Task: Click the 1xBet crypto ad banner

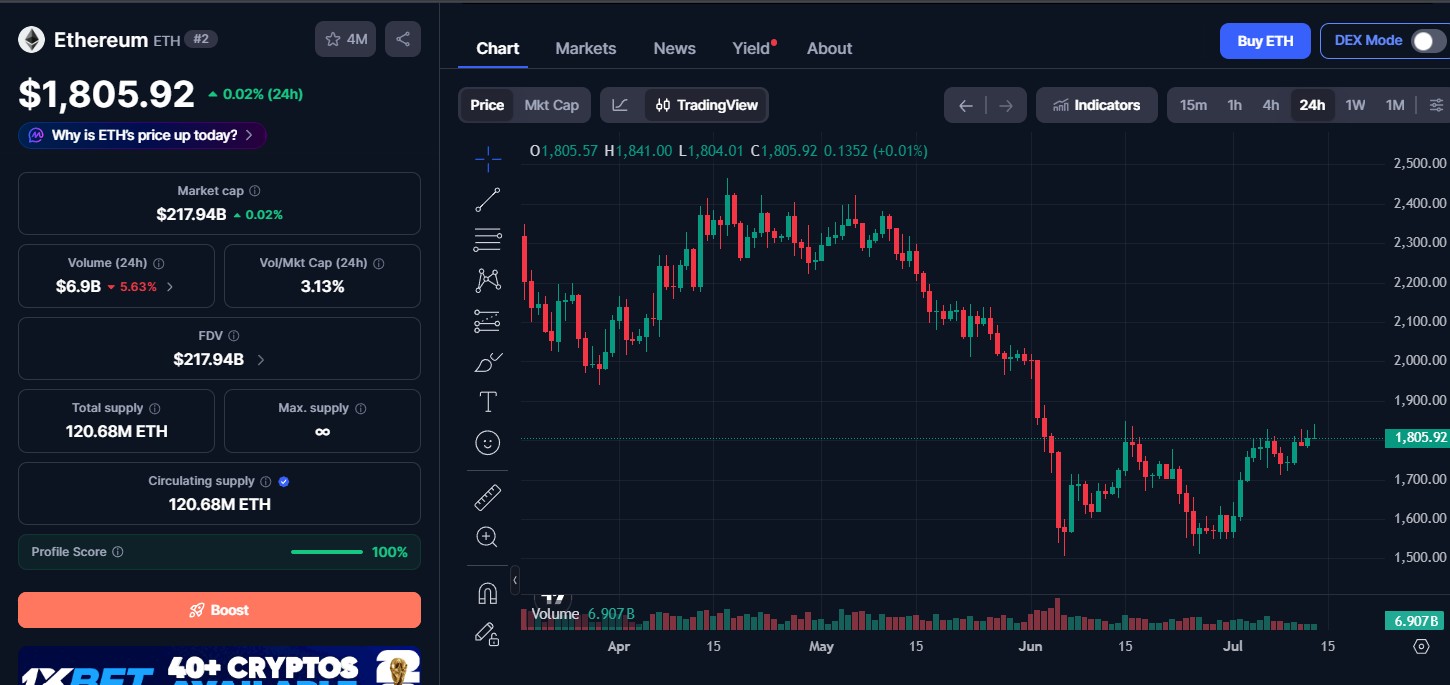Action: pyautogui.click(x=219, y=666)
